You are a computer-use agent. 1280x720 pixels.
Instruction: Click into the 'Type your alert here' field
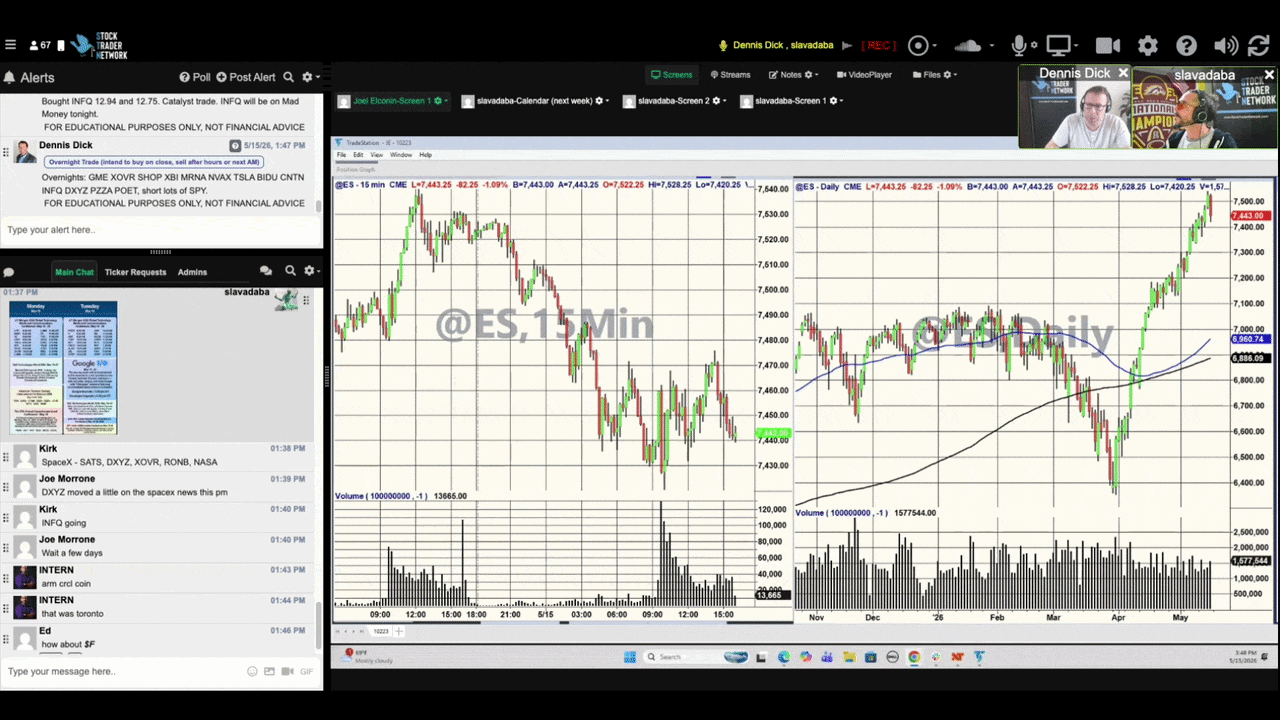coord(160,230)
